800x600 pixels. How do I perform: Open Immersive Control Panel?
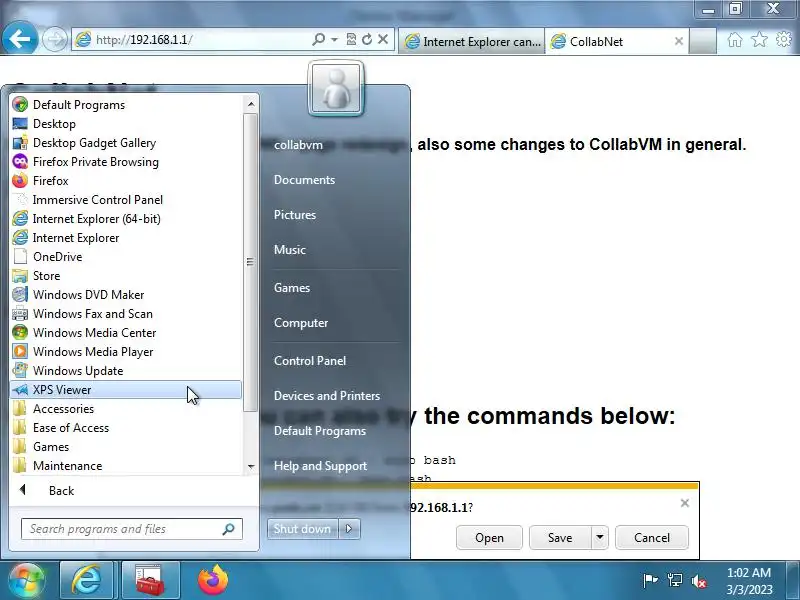(x=125, y=199)
